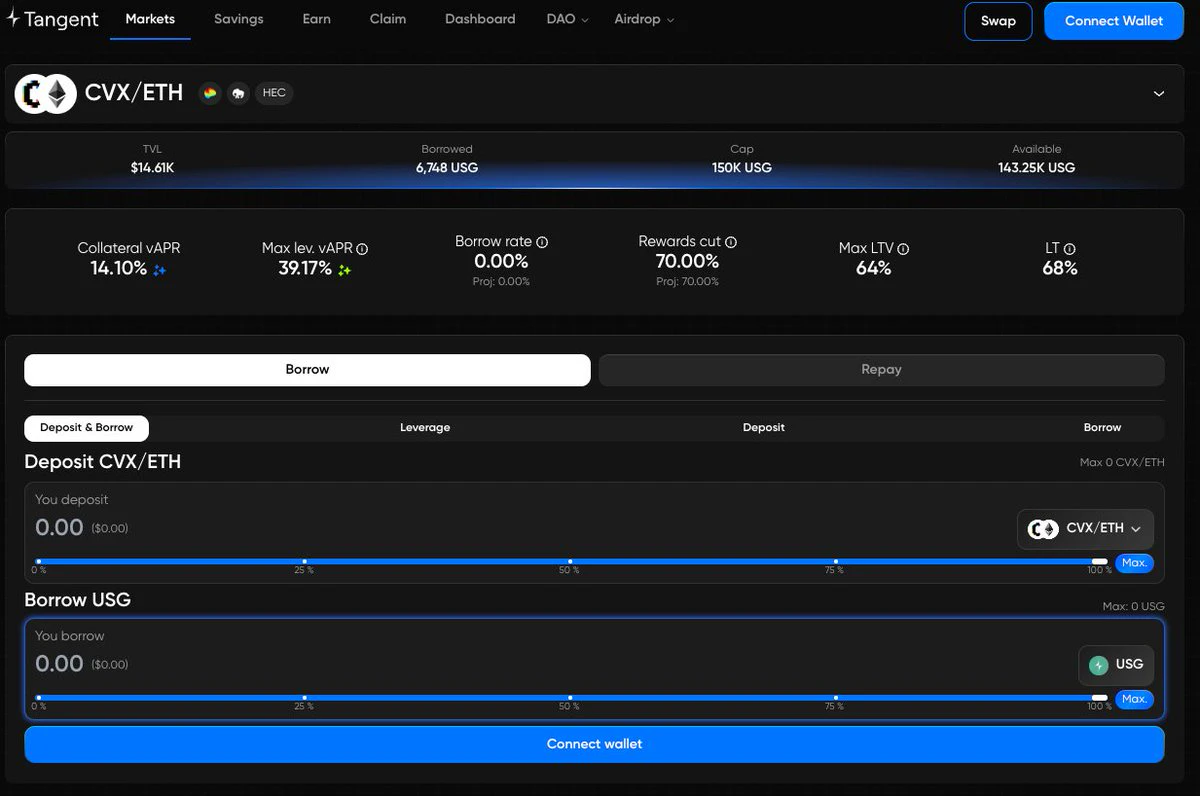
Task: Click the Max LTV info icon
Action: coord(903,249)
